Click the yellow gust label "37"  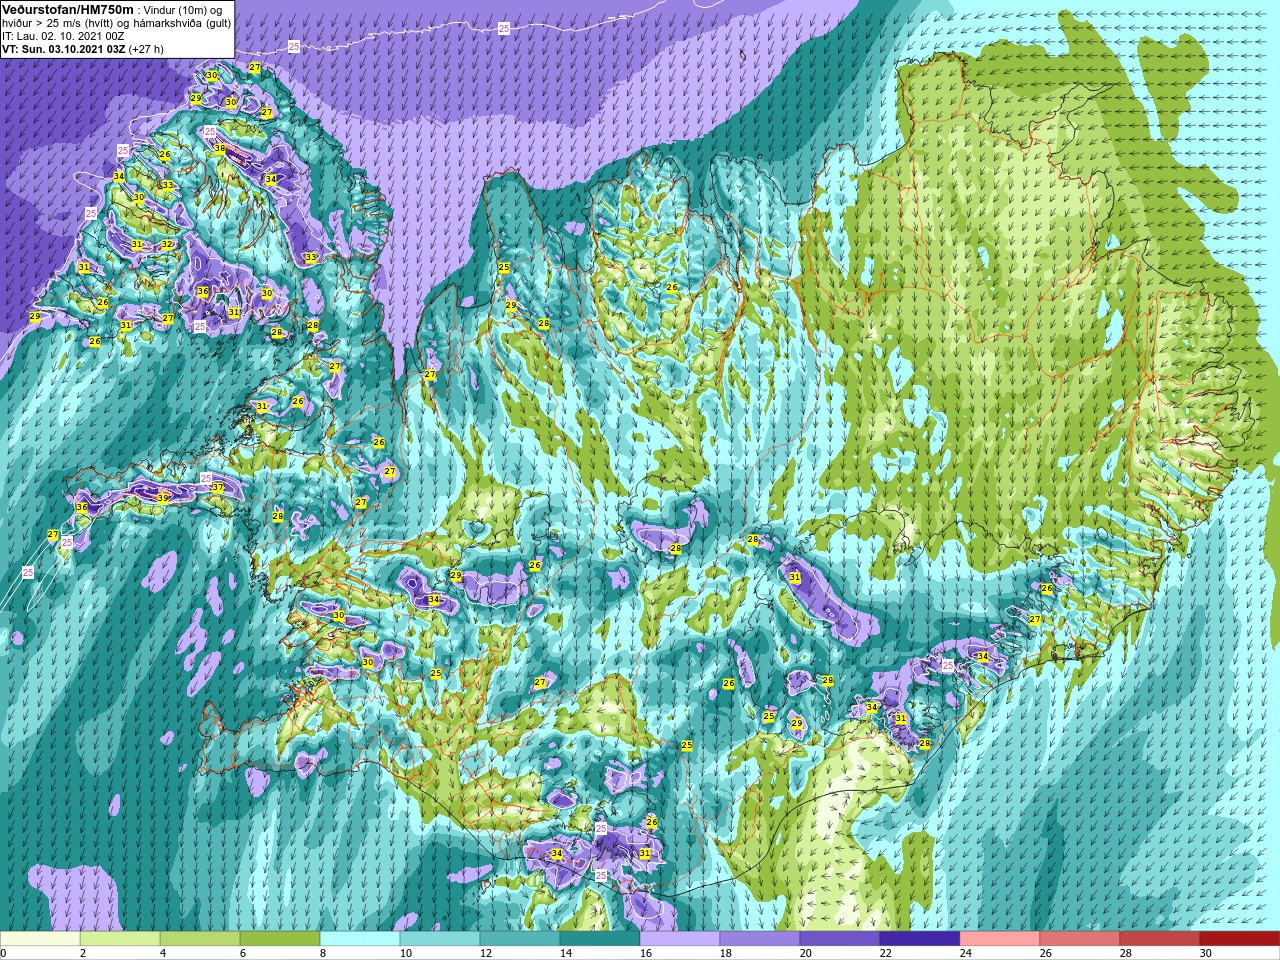coord(218,487)
